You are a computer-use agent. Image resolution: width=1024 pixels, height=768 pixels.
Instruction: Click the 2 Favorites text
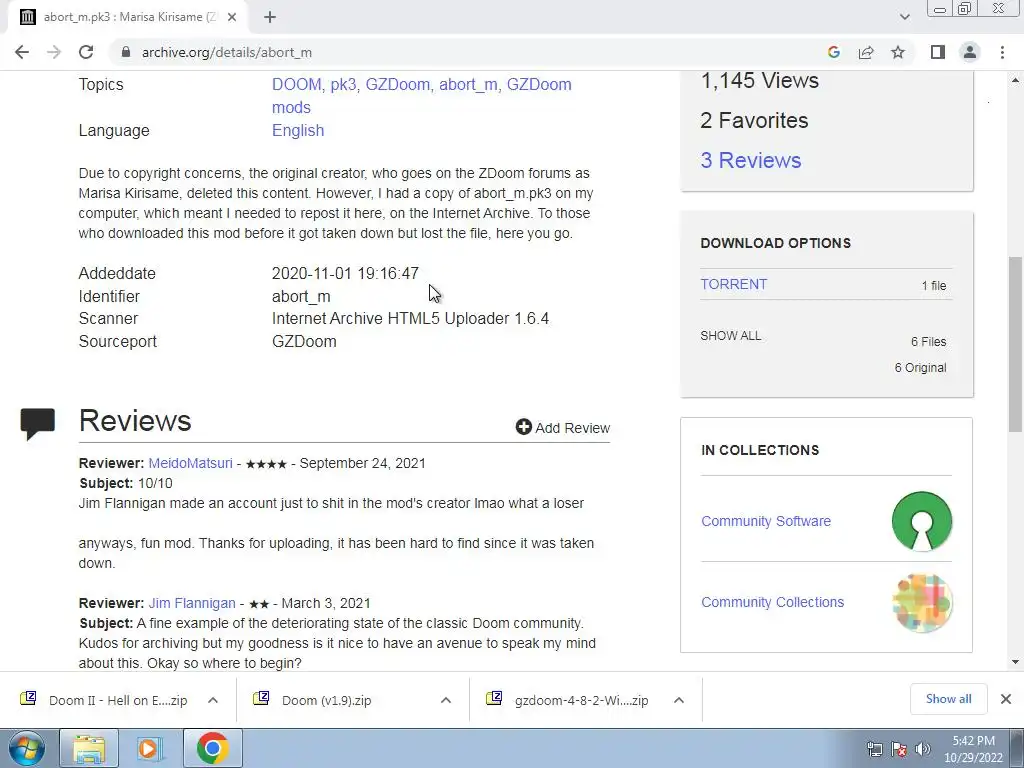[754, 120]
